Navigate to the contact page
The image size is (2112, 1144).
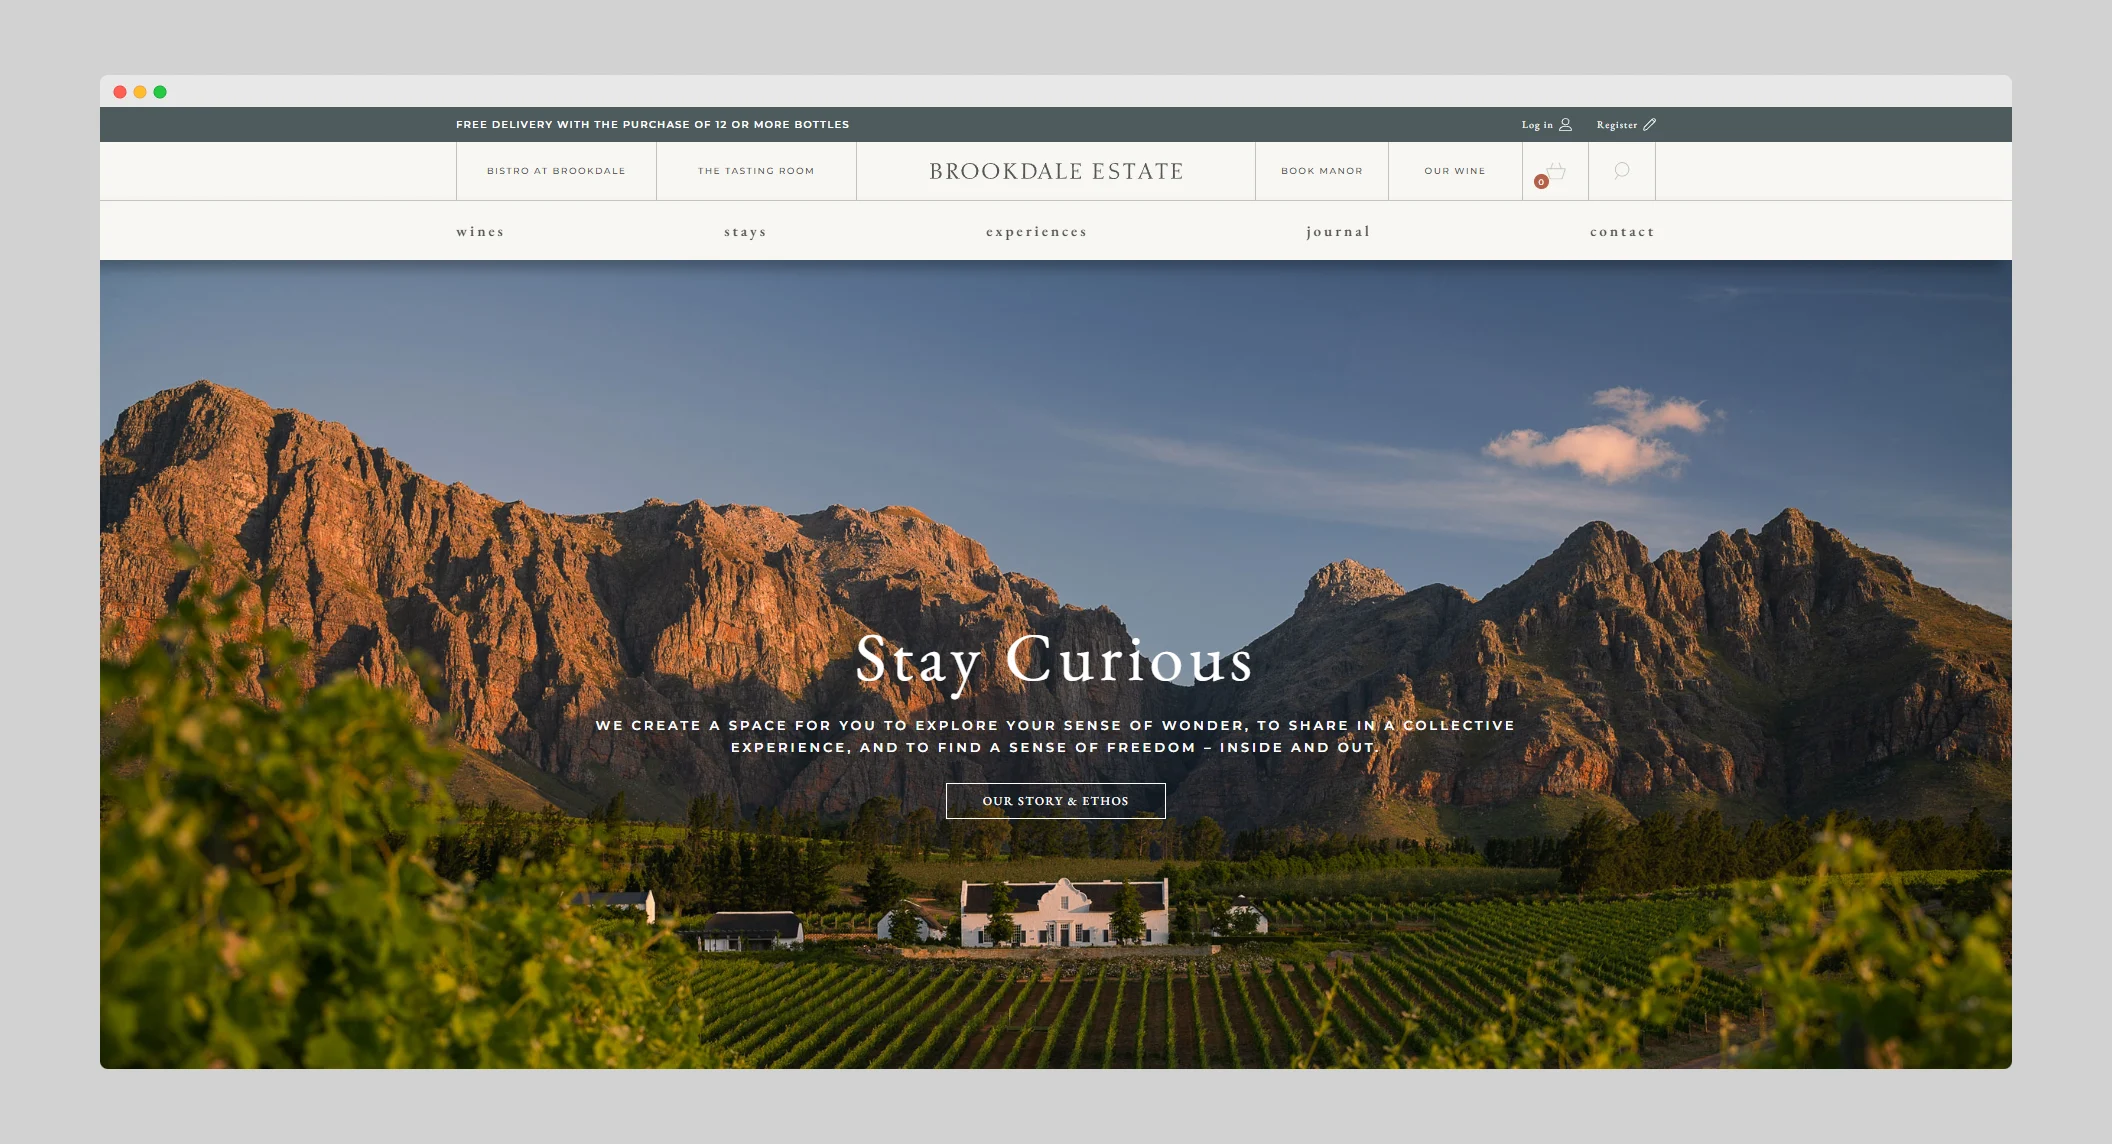(x=1622, y=232)
